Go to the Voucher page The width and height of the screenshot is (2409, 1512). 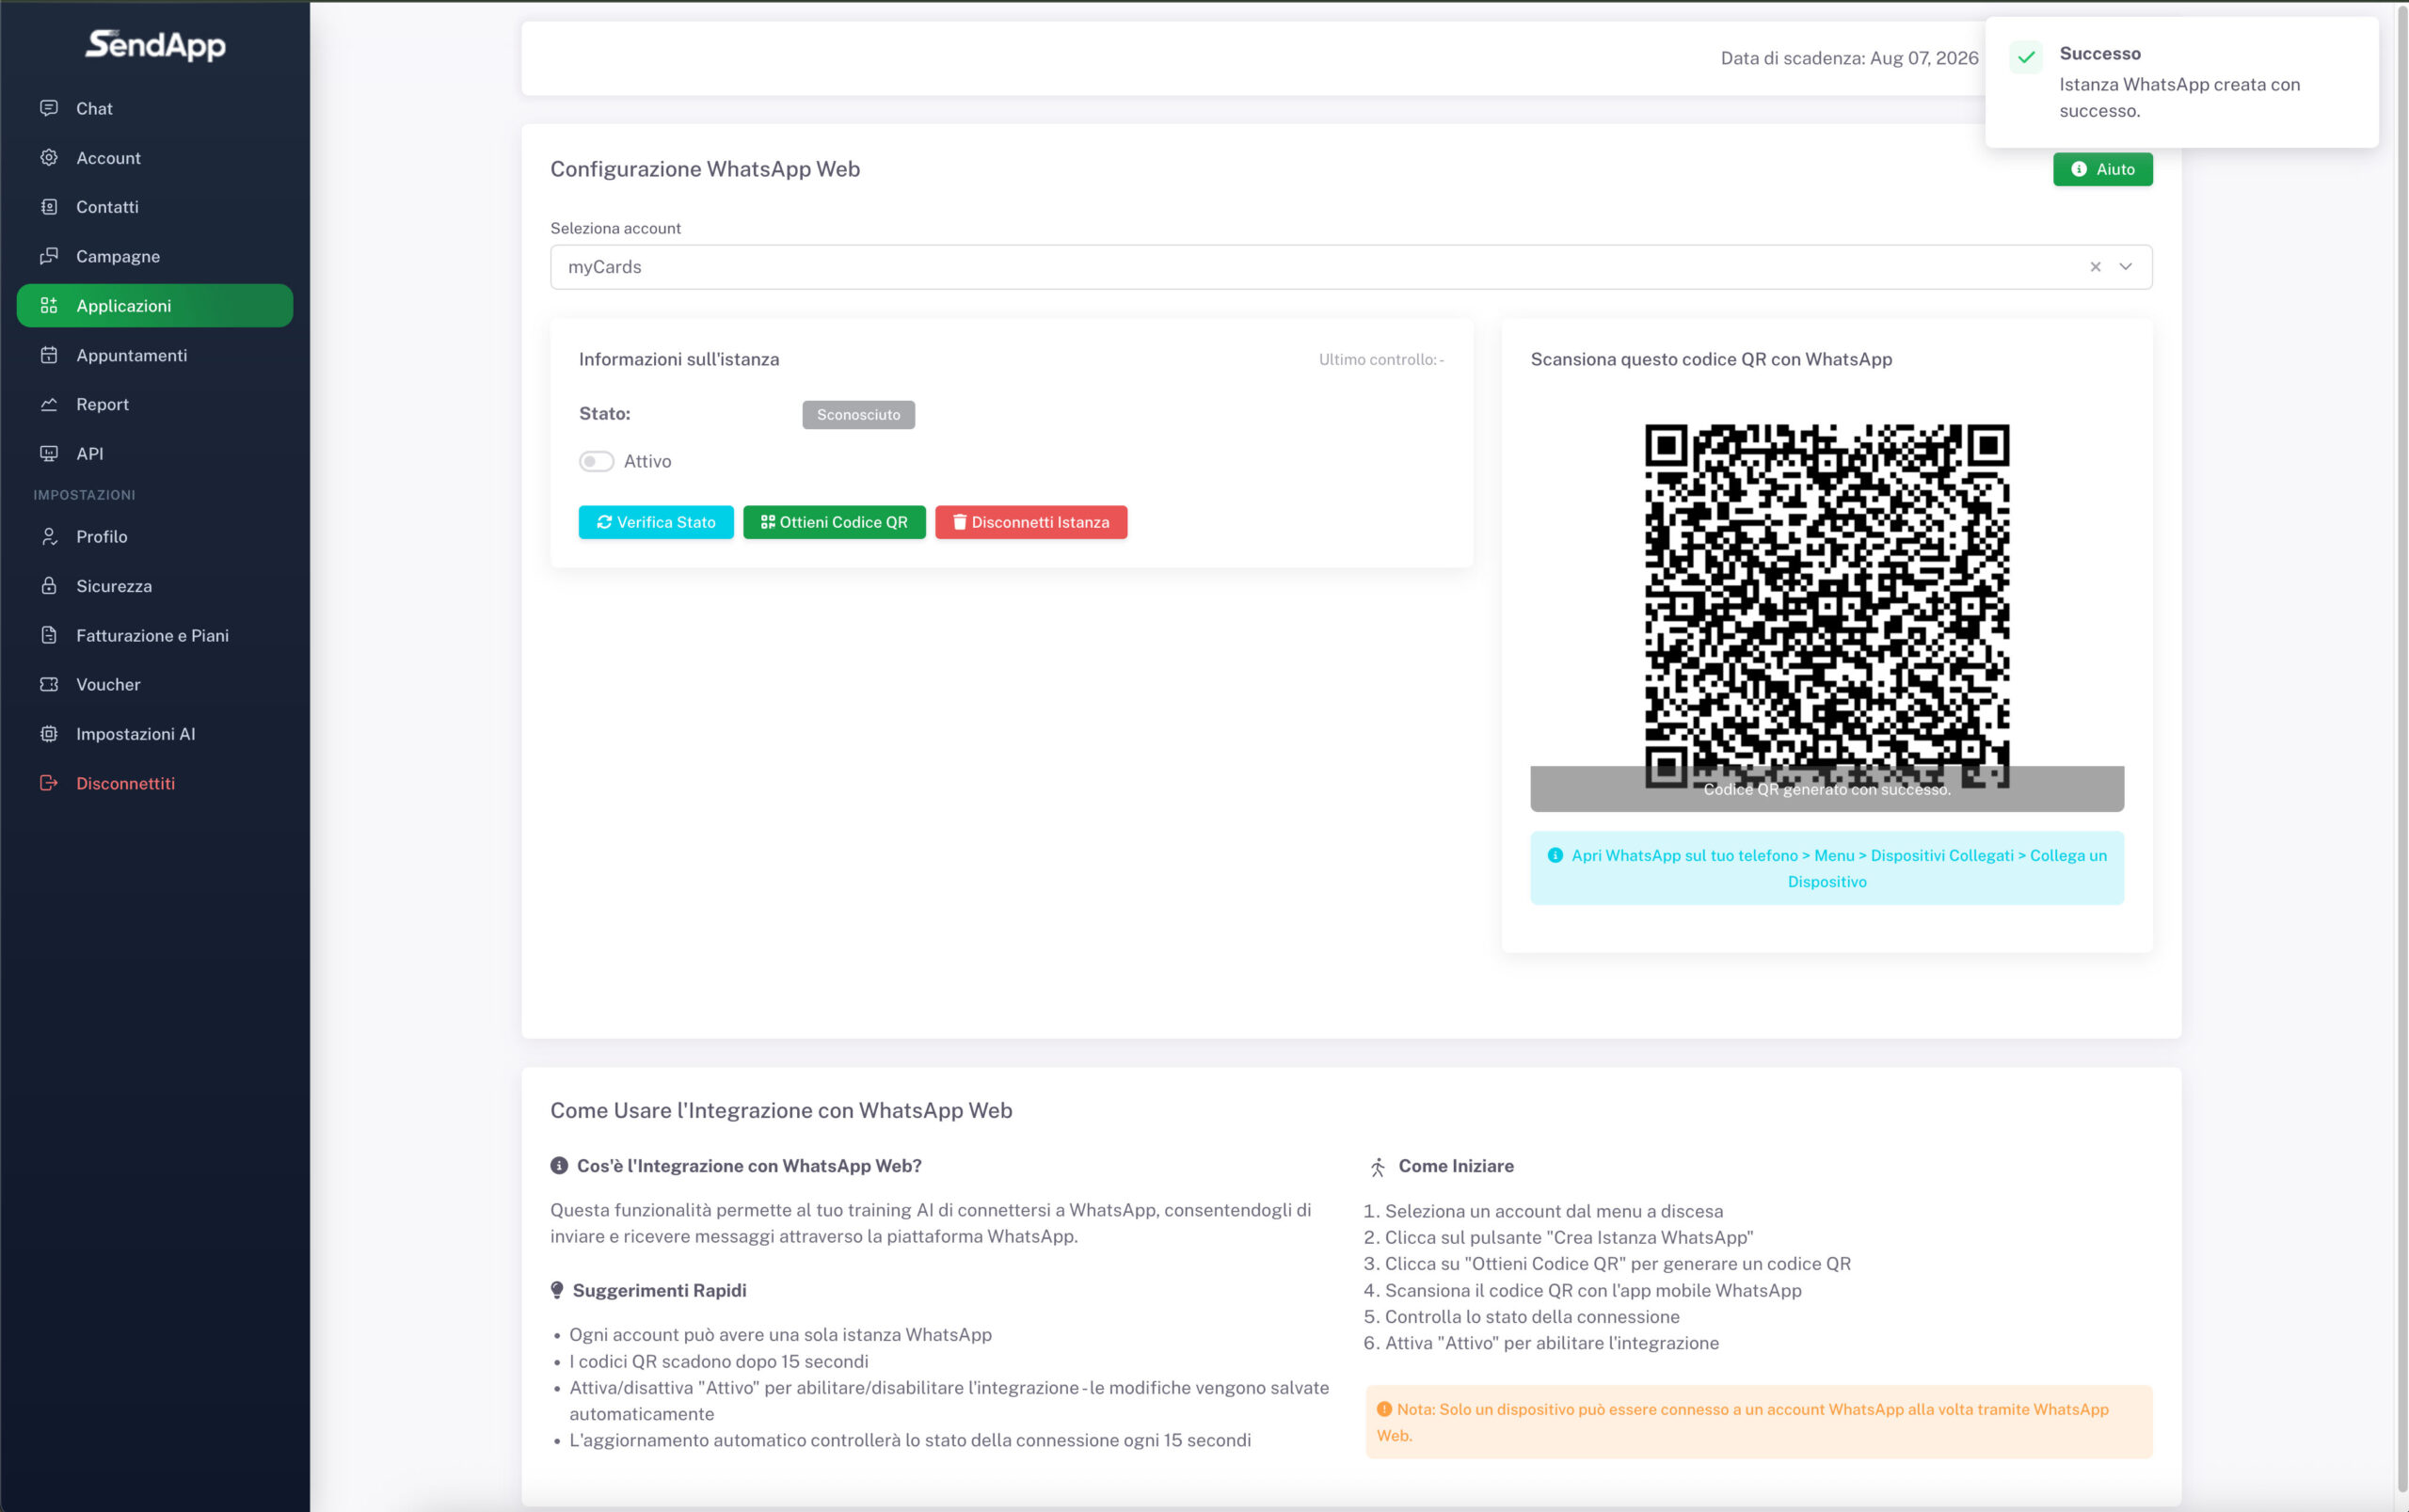tap(155, 685)
